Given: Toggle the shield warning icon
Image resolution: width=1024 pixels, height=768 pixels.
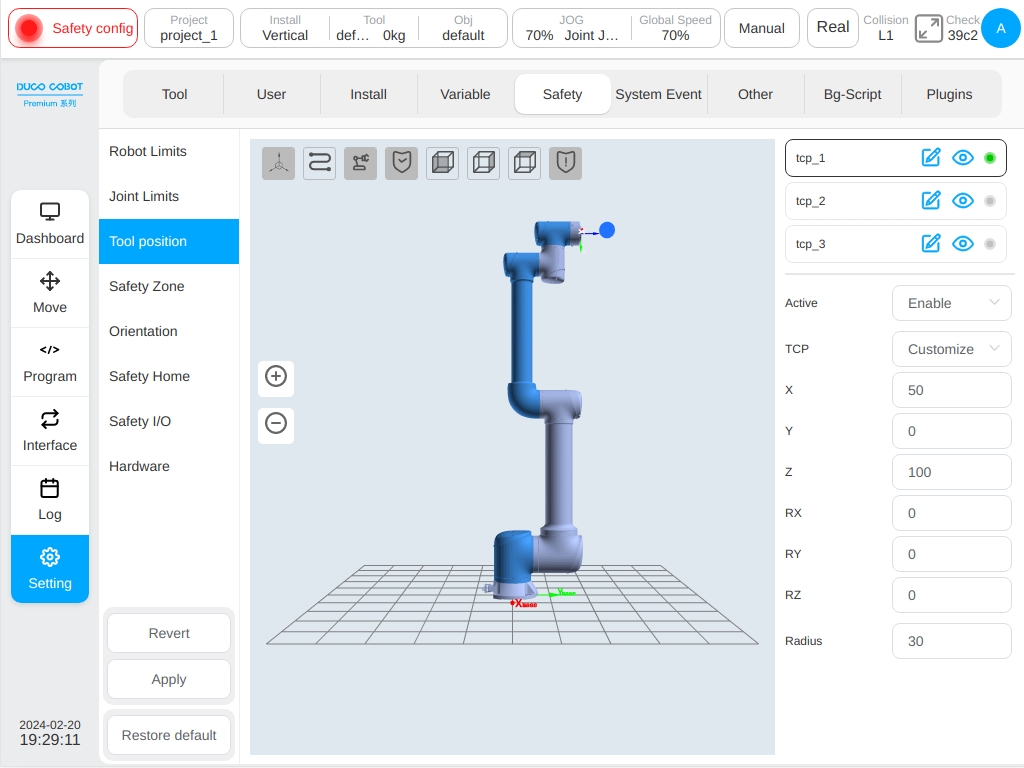Looking at the screenshot, I should [x=566, y=163].
